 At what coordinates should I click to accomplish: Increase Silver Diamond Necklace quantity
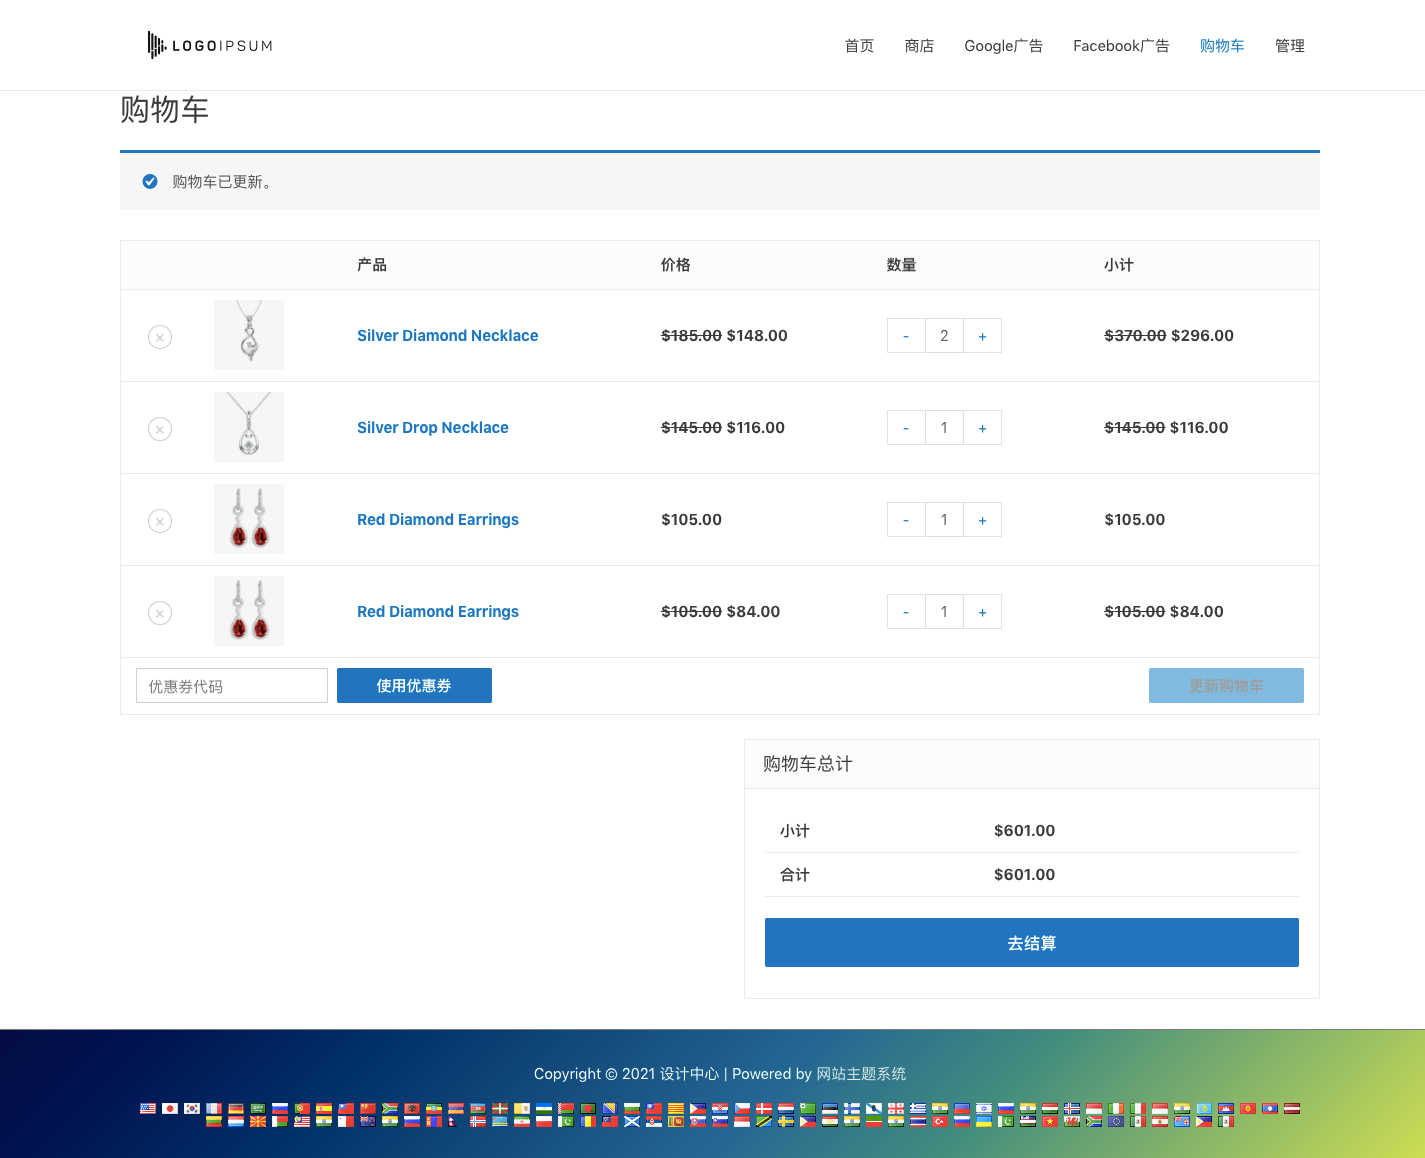click(x=982, y=336)
